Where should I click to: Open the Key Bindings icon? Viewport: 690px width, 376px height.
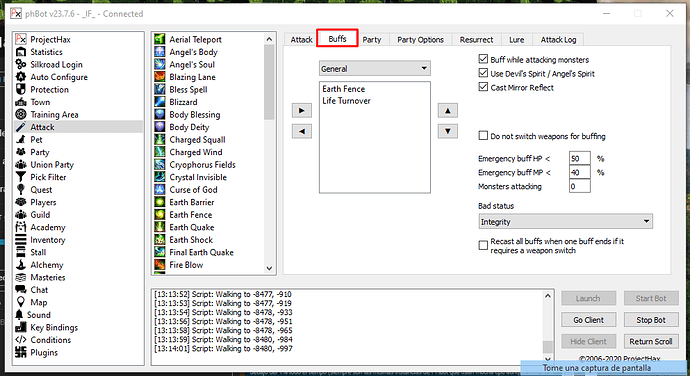(21, 328)
